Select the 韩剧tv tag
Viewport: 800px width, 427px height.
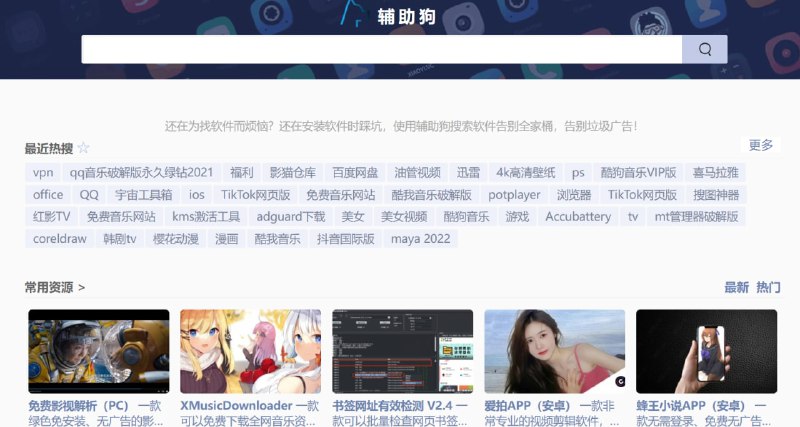[120, 238]
